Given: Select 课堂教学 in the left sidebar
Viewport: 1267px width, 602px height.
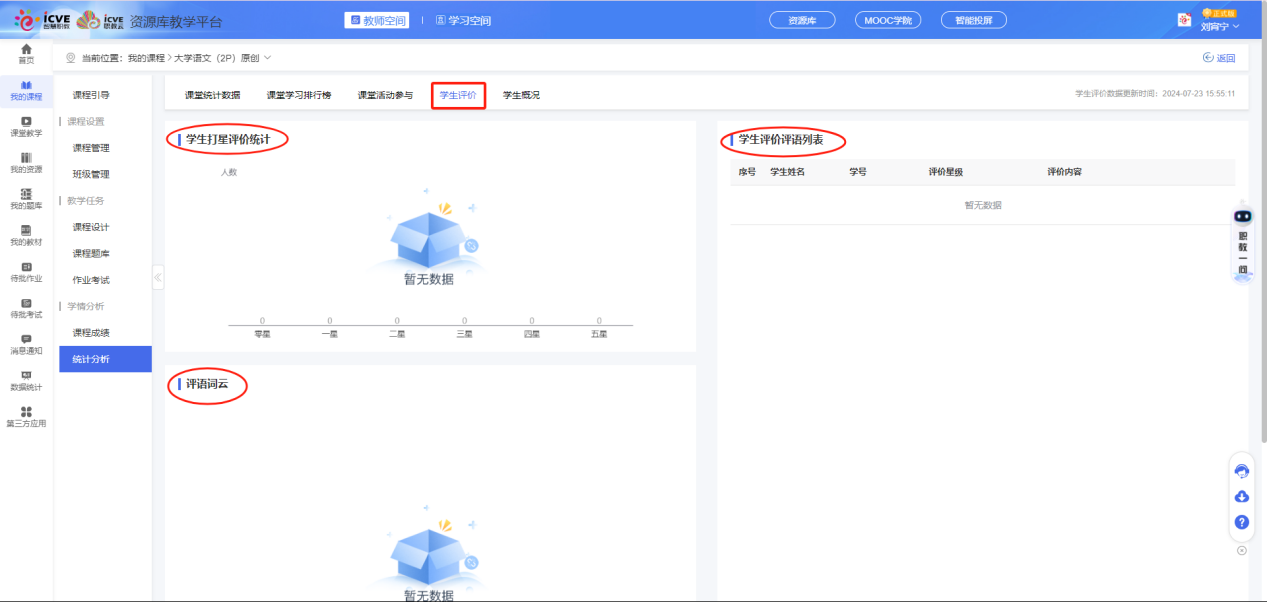Looking at the screenshot, I should (x=24, y=127).
